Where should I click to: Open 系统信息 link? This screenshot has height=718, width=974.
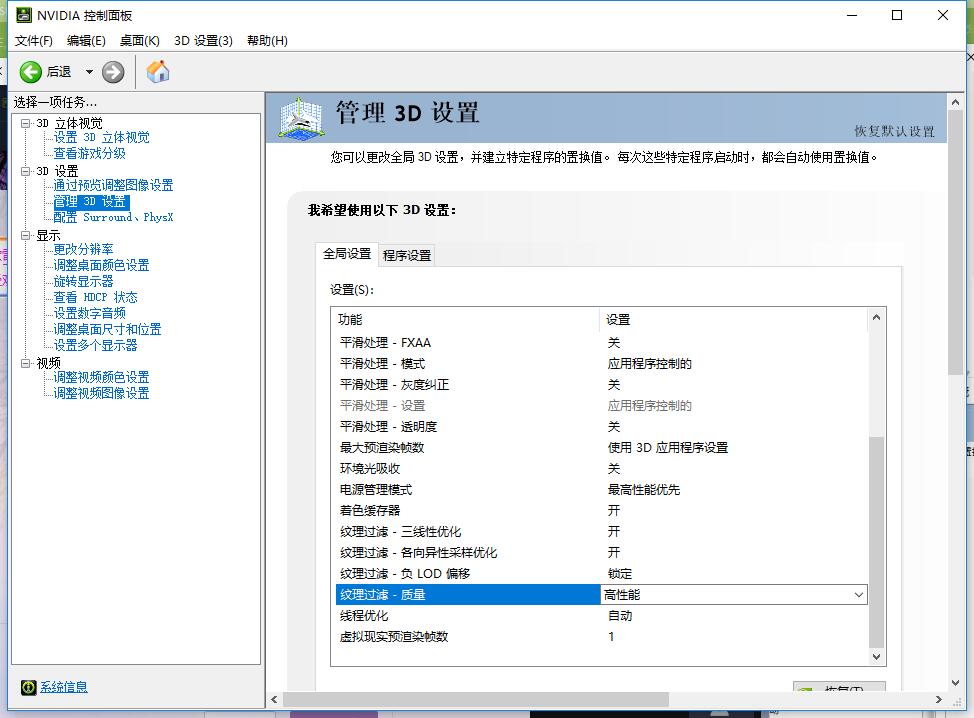pyautogui.click(x=64, y=687)
